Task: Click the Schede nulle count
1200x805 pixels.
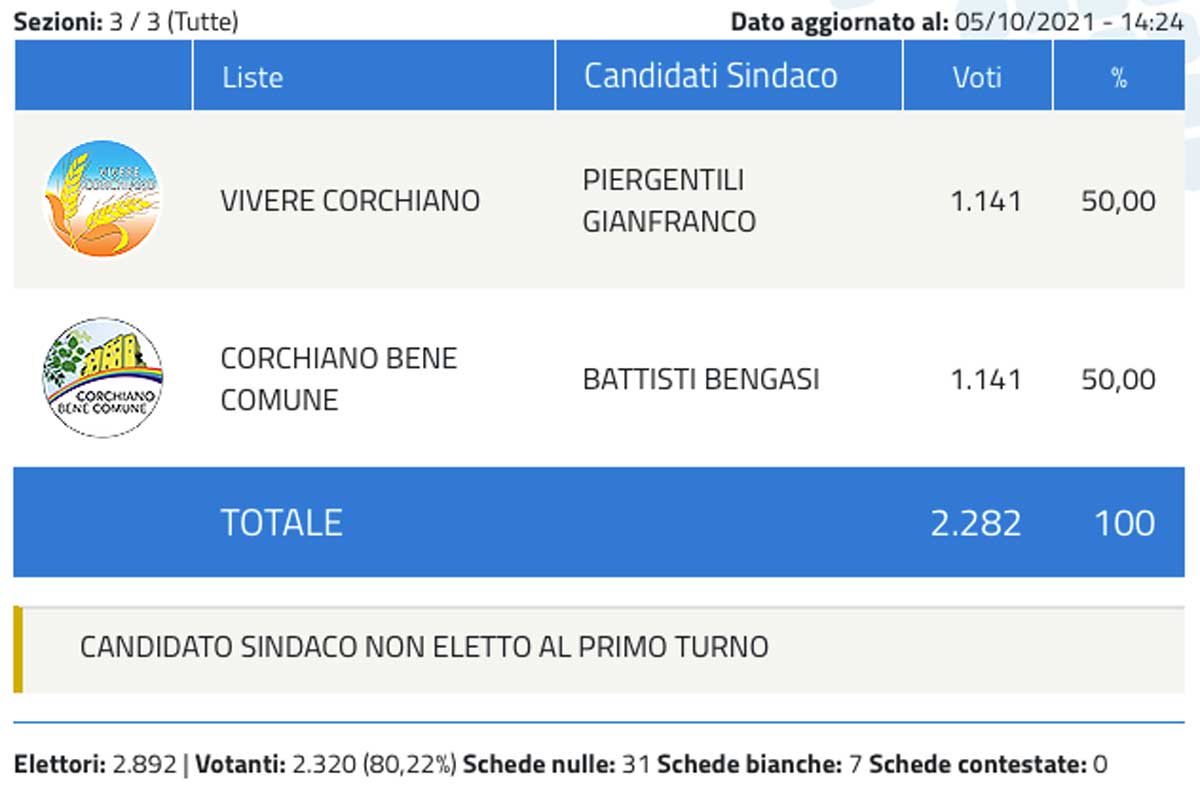Action: point(635,766)
